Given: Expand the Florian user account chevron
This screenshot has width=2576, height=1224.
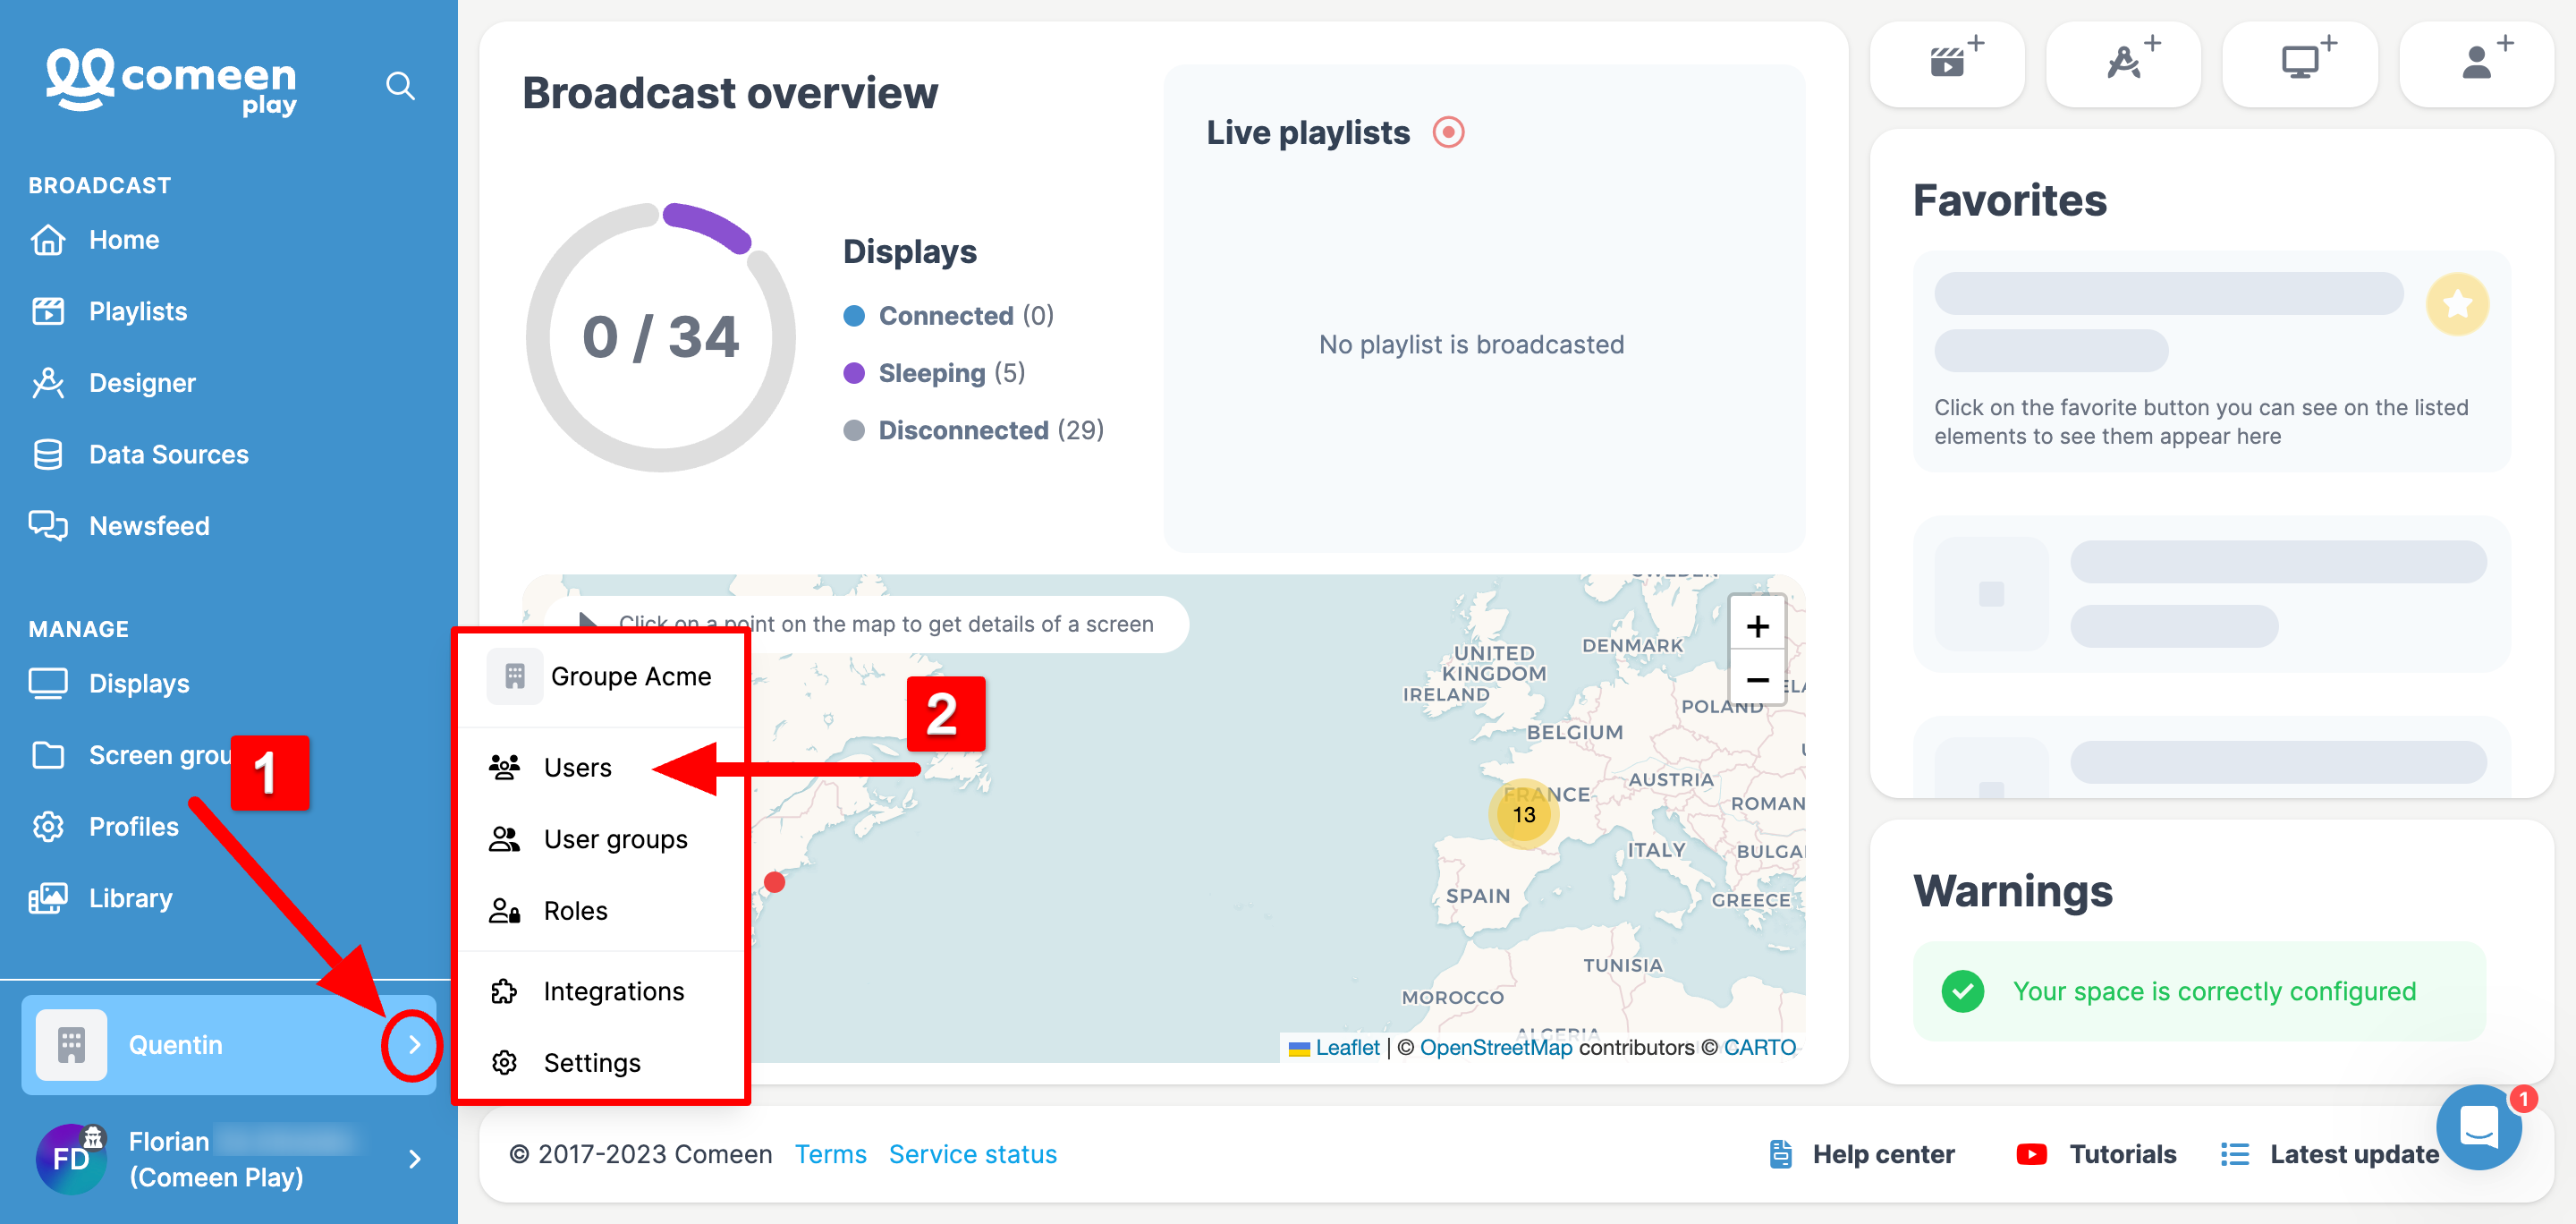Looking at the screenshot, I should tap(414, 1159).
